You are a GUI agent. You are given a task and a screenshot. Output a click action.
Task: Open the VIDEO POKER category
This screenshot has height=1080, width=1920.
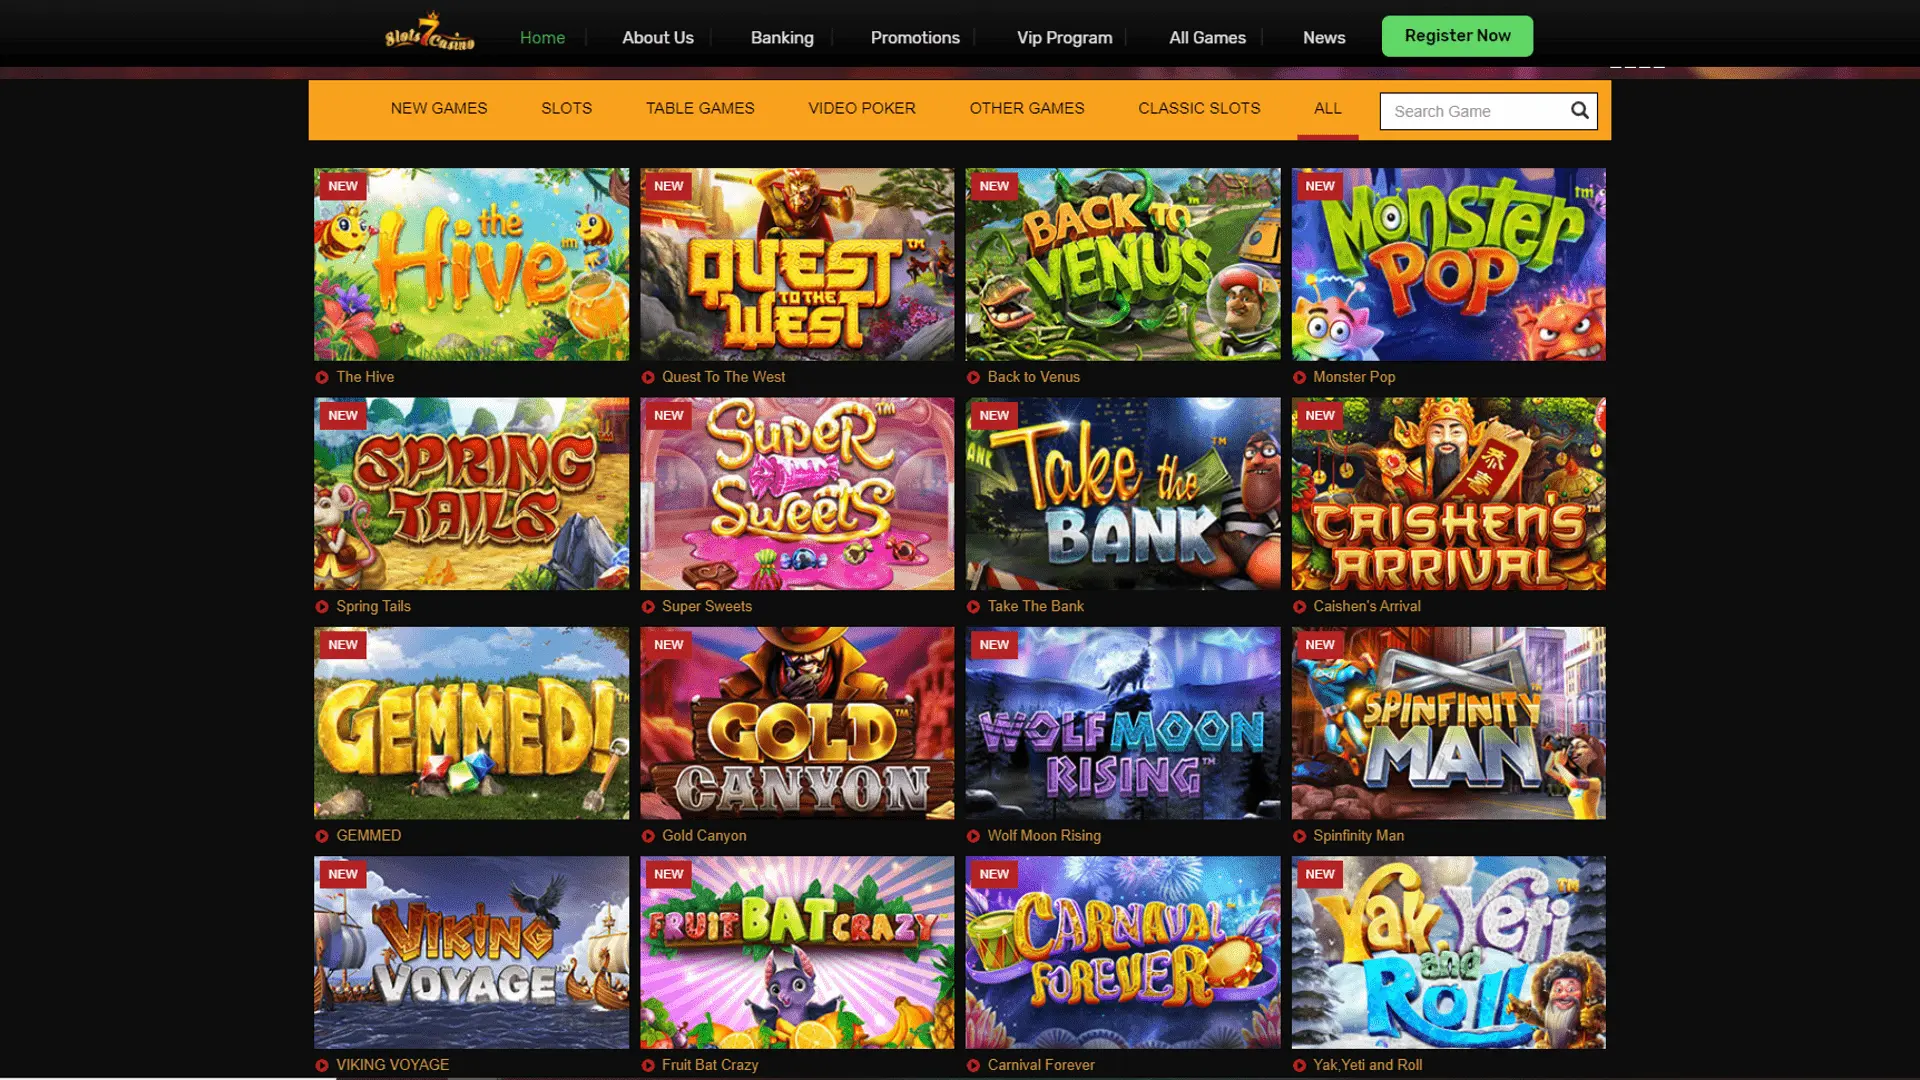[x=861, y=108]
